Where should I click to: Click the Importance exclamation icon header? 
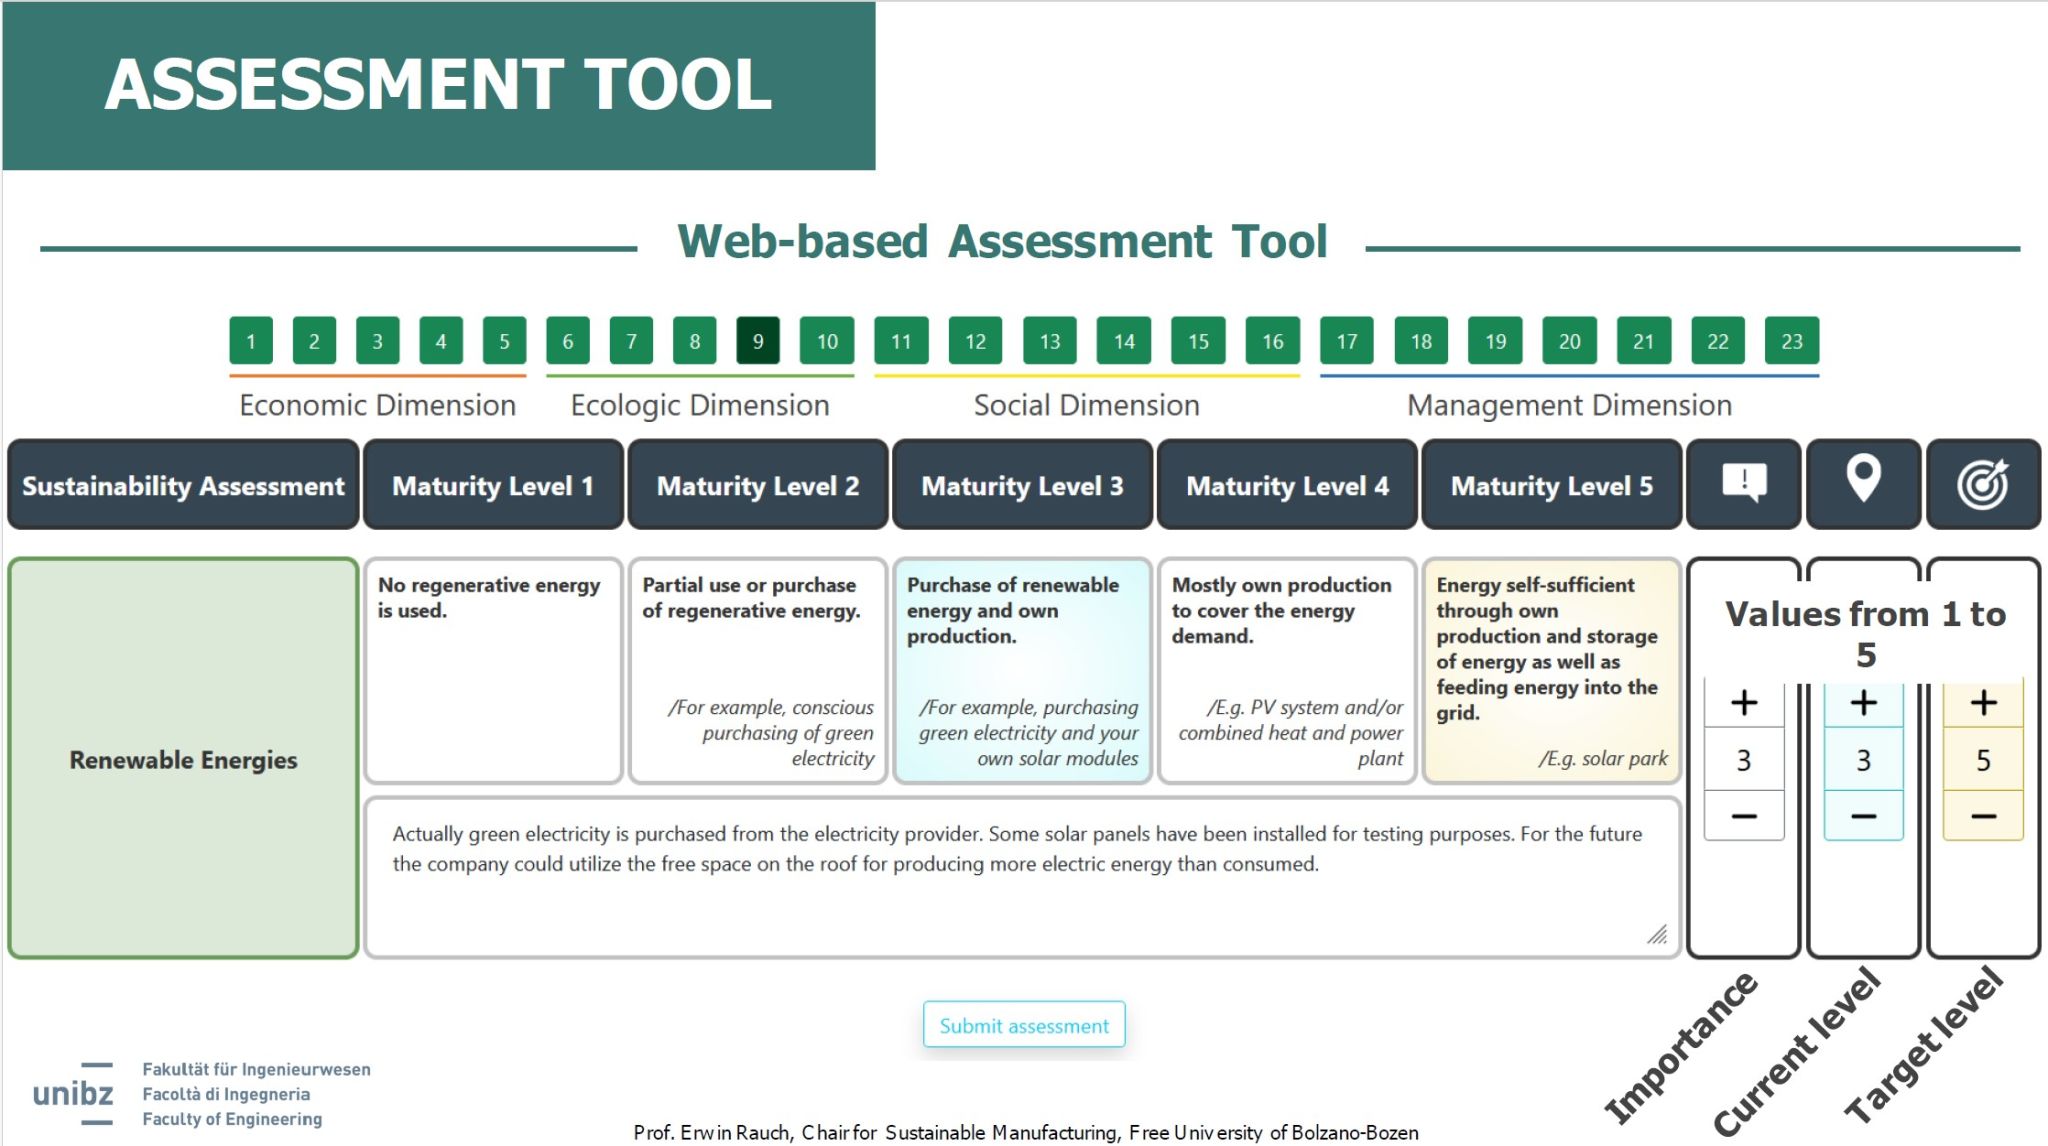point(1744,484)
